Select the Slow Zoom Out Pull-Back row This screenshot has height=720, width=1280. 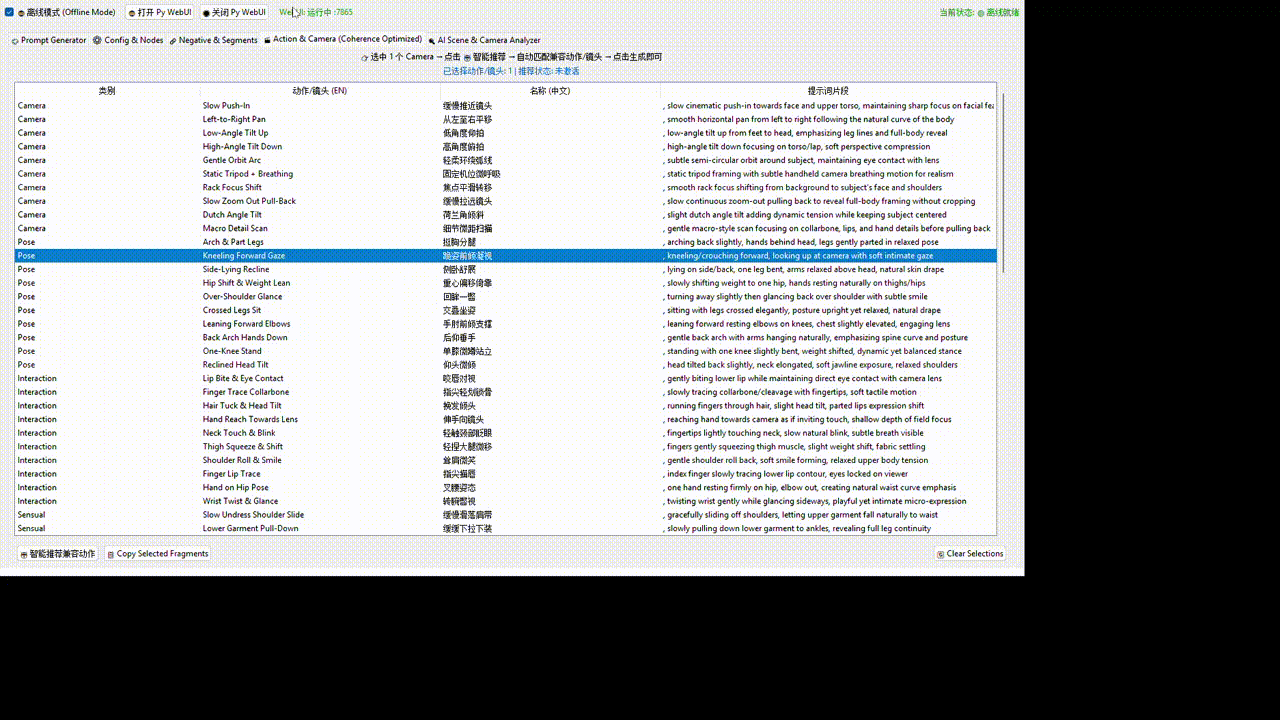point(506,201)
